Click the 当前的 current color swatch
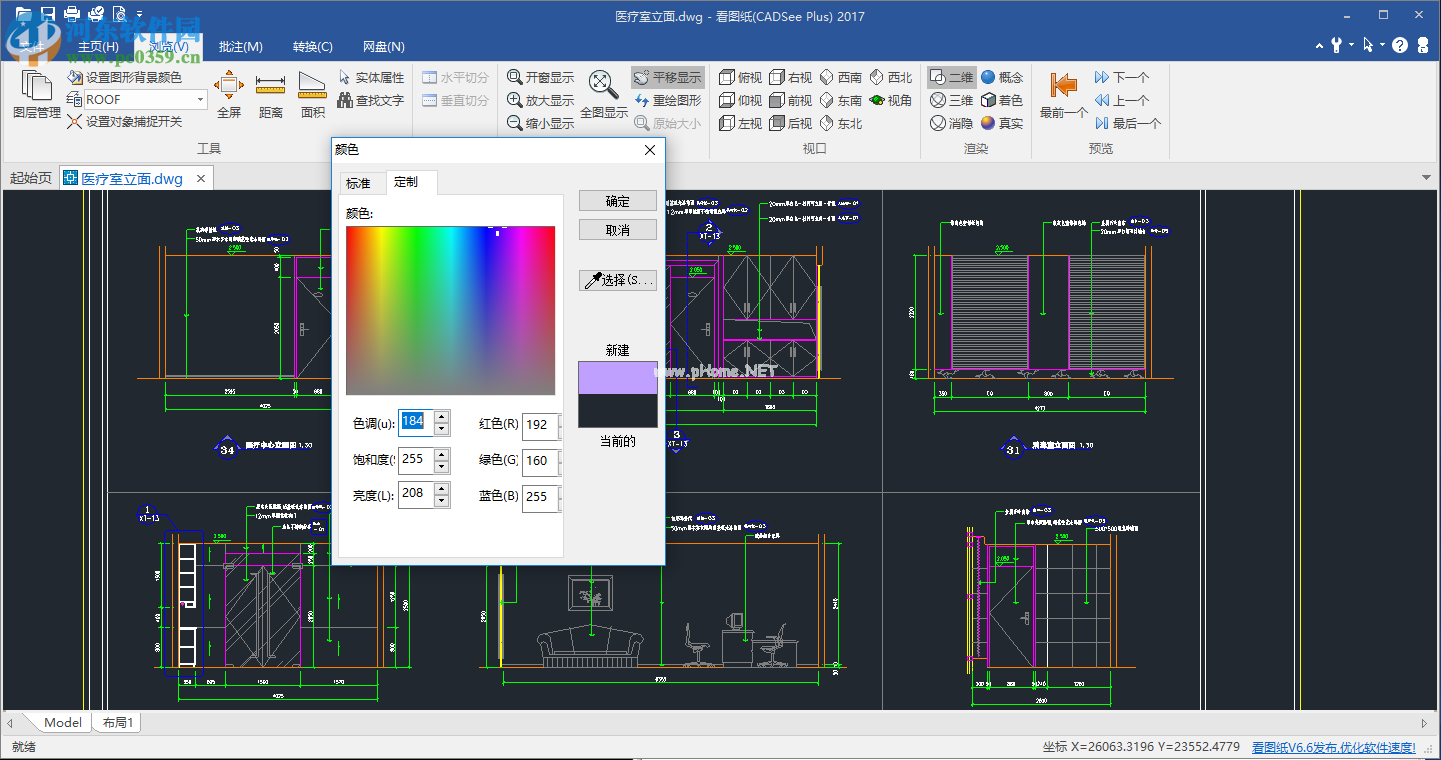The height and width of the screenshot is (760, 1441). [618, 410]
